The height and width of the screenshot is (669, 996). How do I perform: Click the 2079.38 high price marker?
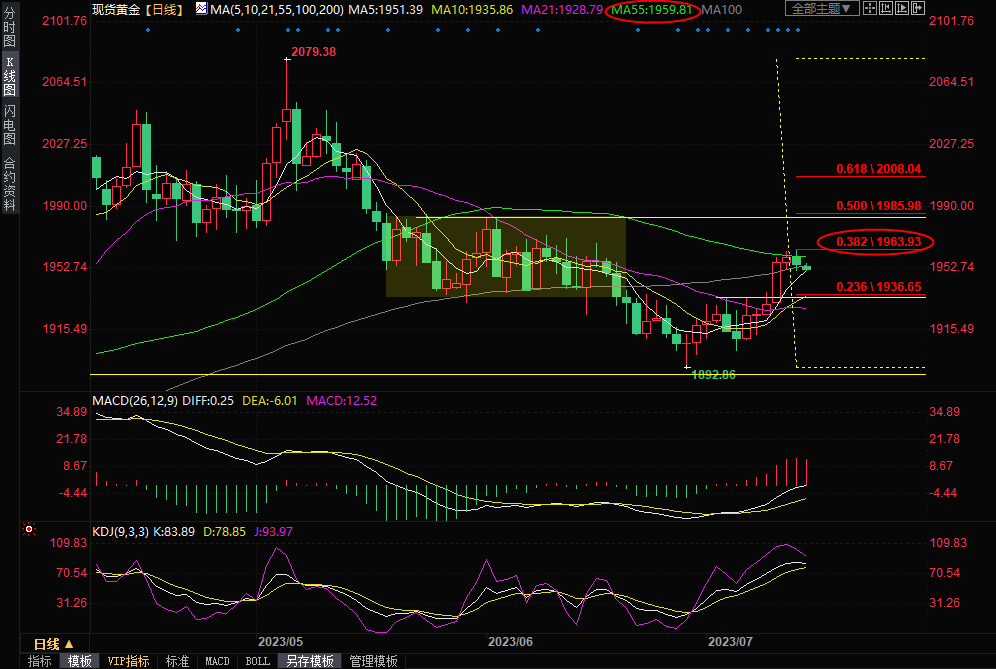coord(312,52)
